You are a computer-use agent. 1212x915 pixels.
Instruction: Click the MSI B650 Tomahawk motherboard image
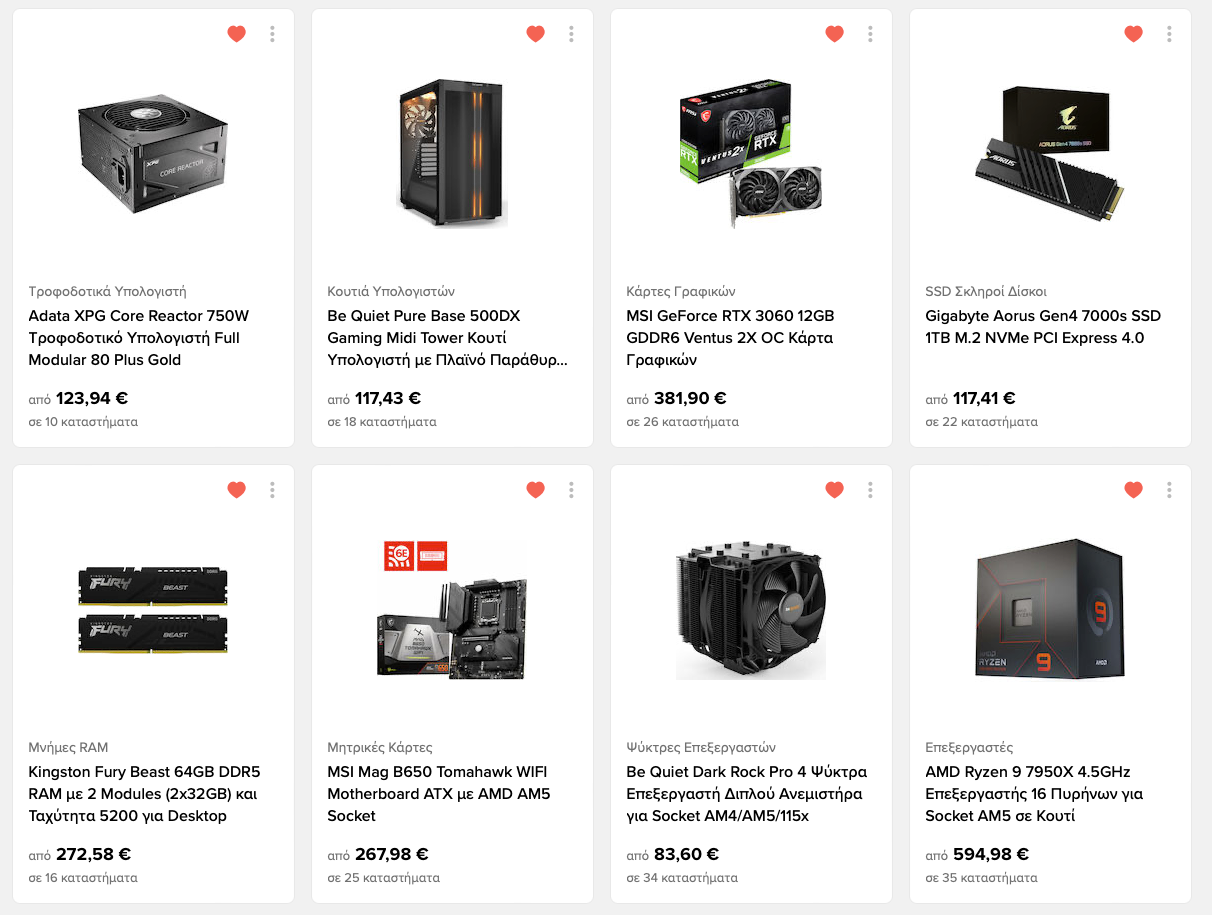coord(452,610)
